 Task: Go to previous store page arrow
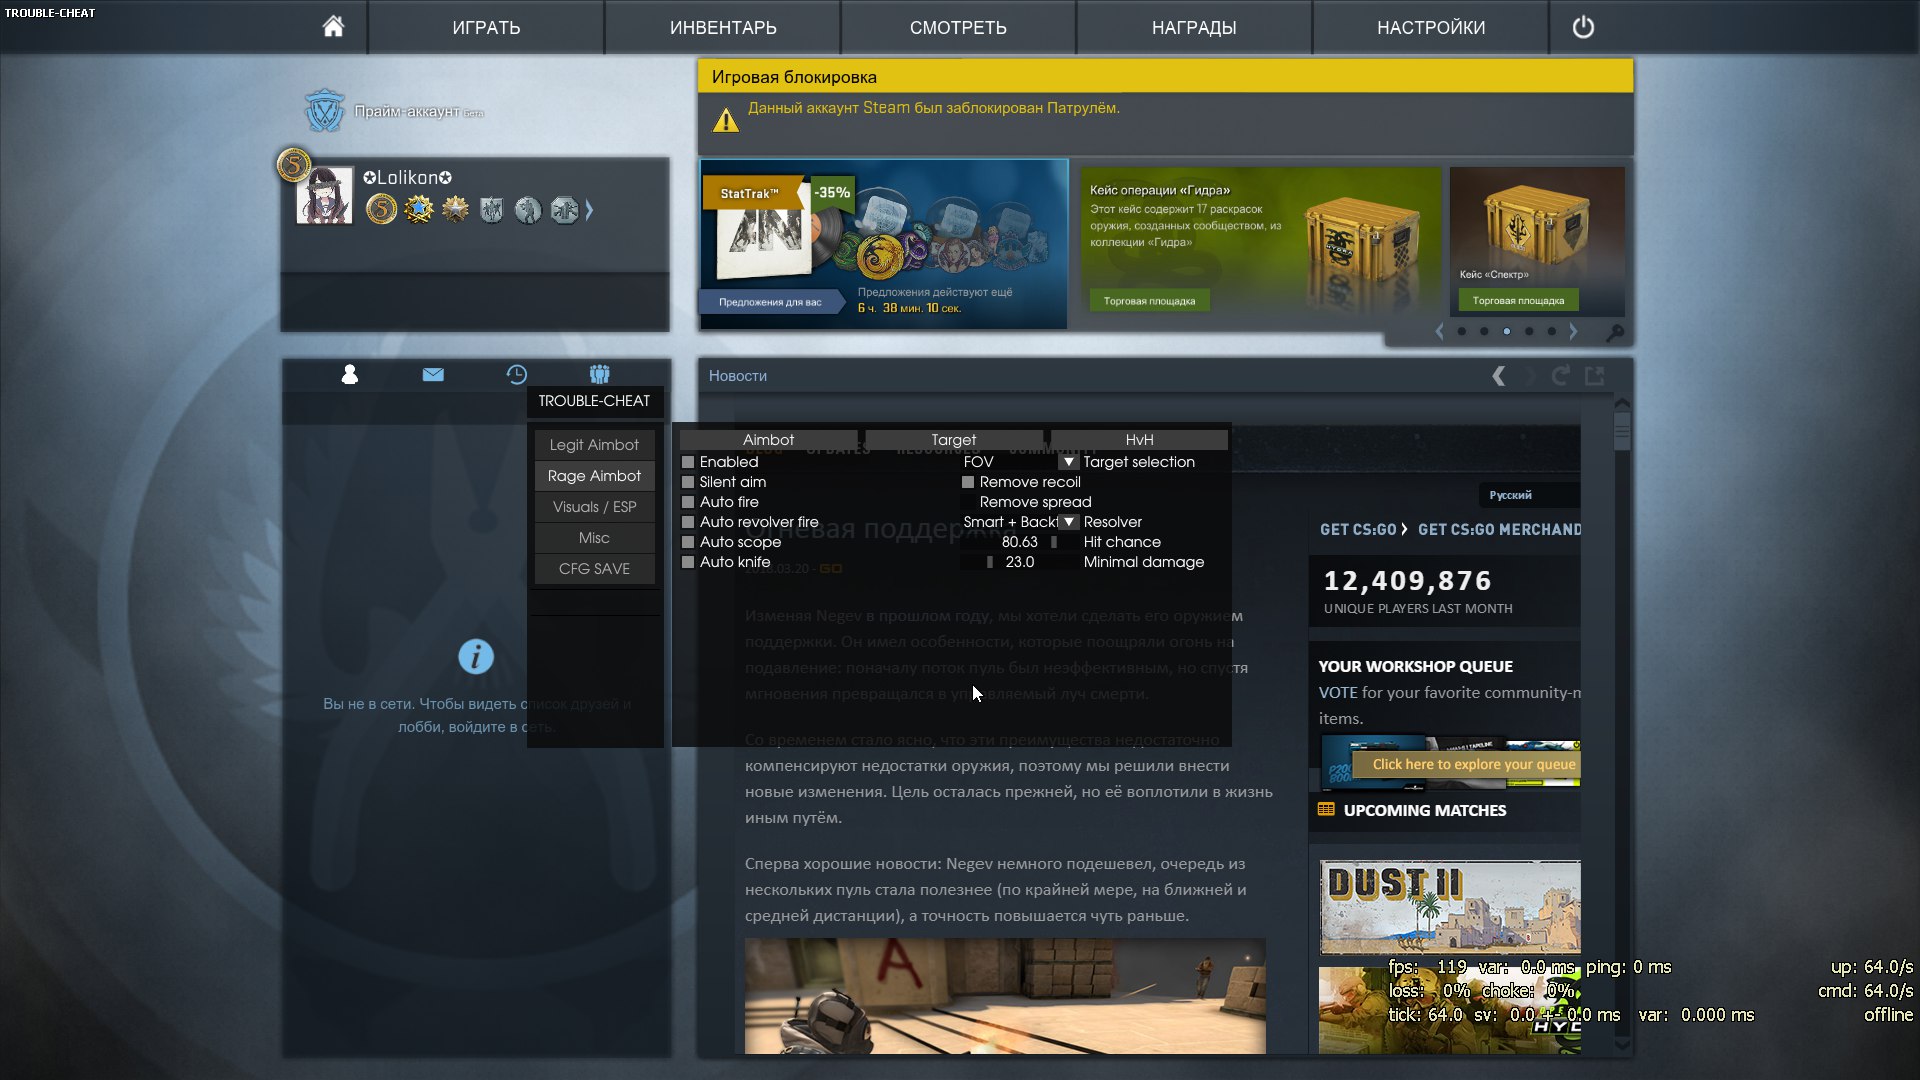[1439, 331]
